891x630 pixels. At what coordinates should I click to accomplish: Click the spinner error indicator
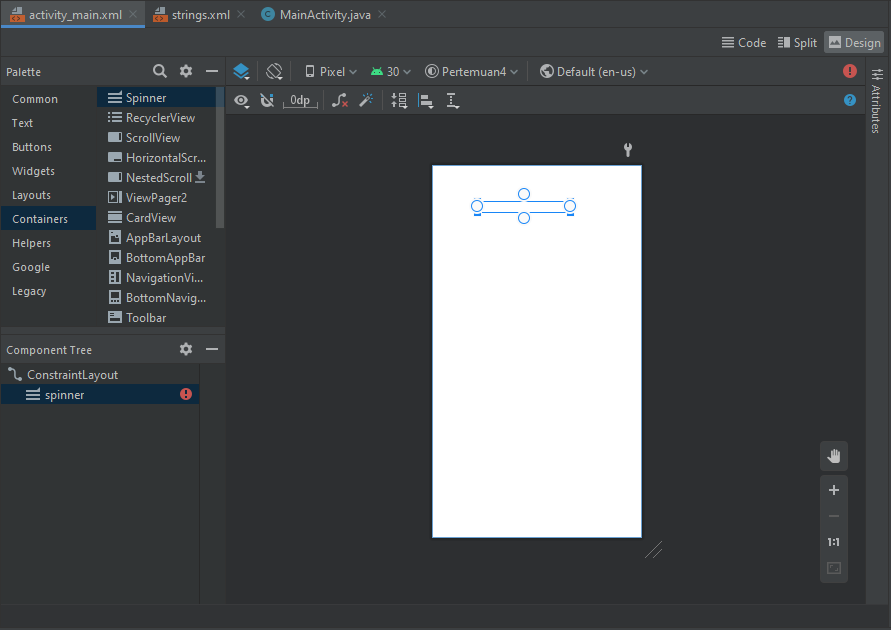click(x=186, y=394)
